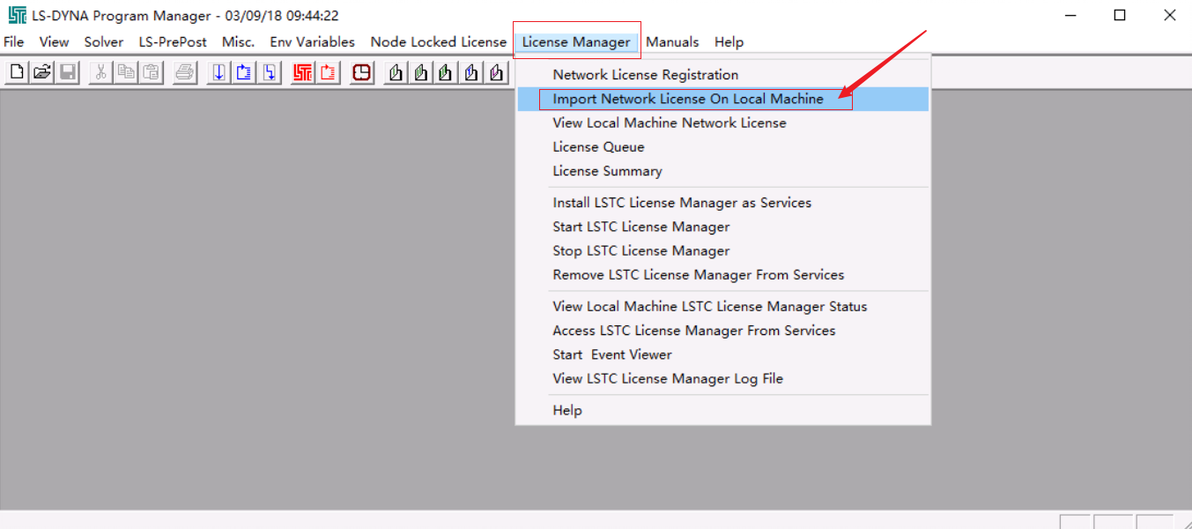The width and height of the screenshot is (1192, 529).
Task: Open the Manuals menu
Action: (x=672, y=42)
